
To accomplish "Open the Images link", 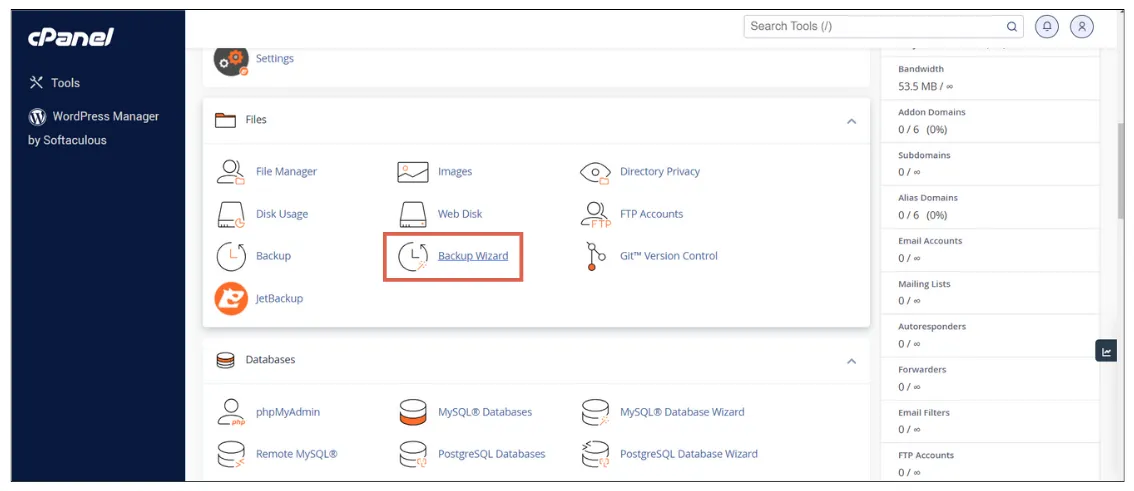I will (455, 172).
